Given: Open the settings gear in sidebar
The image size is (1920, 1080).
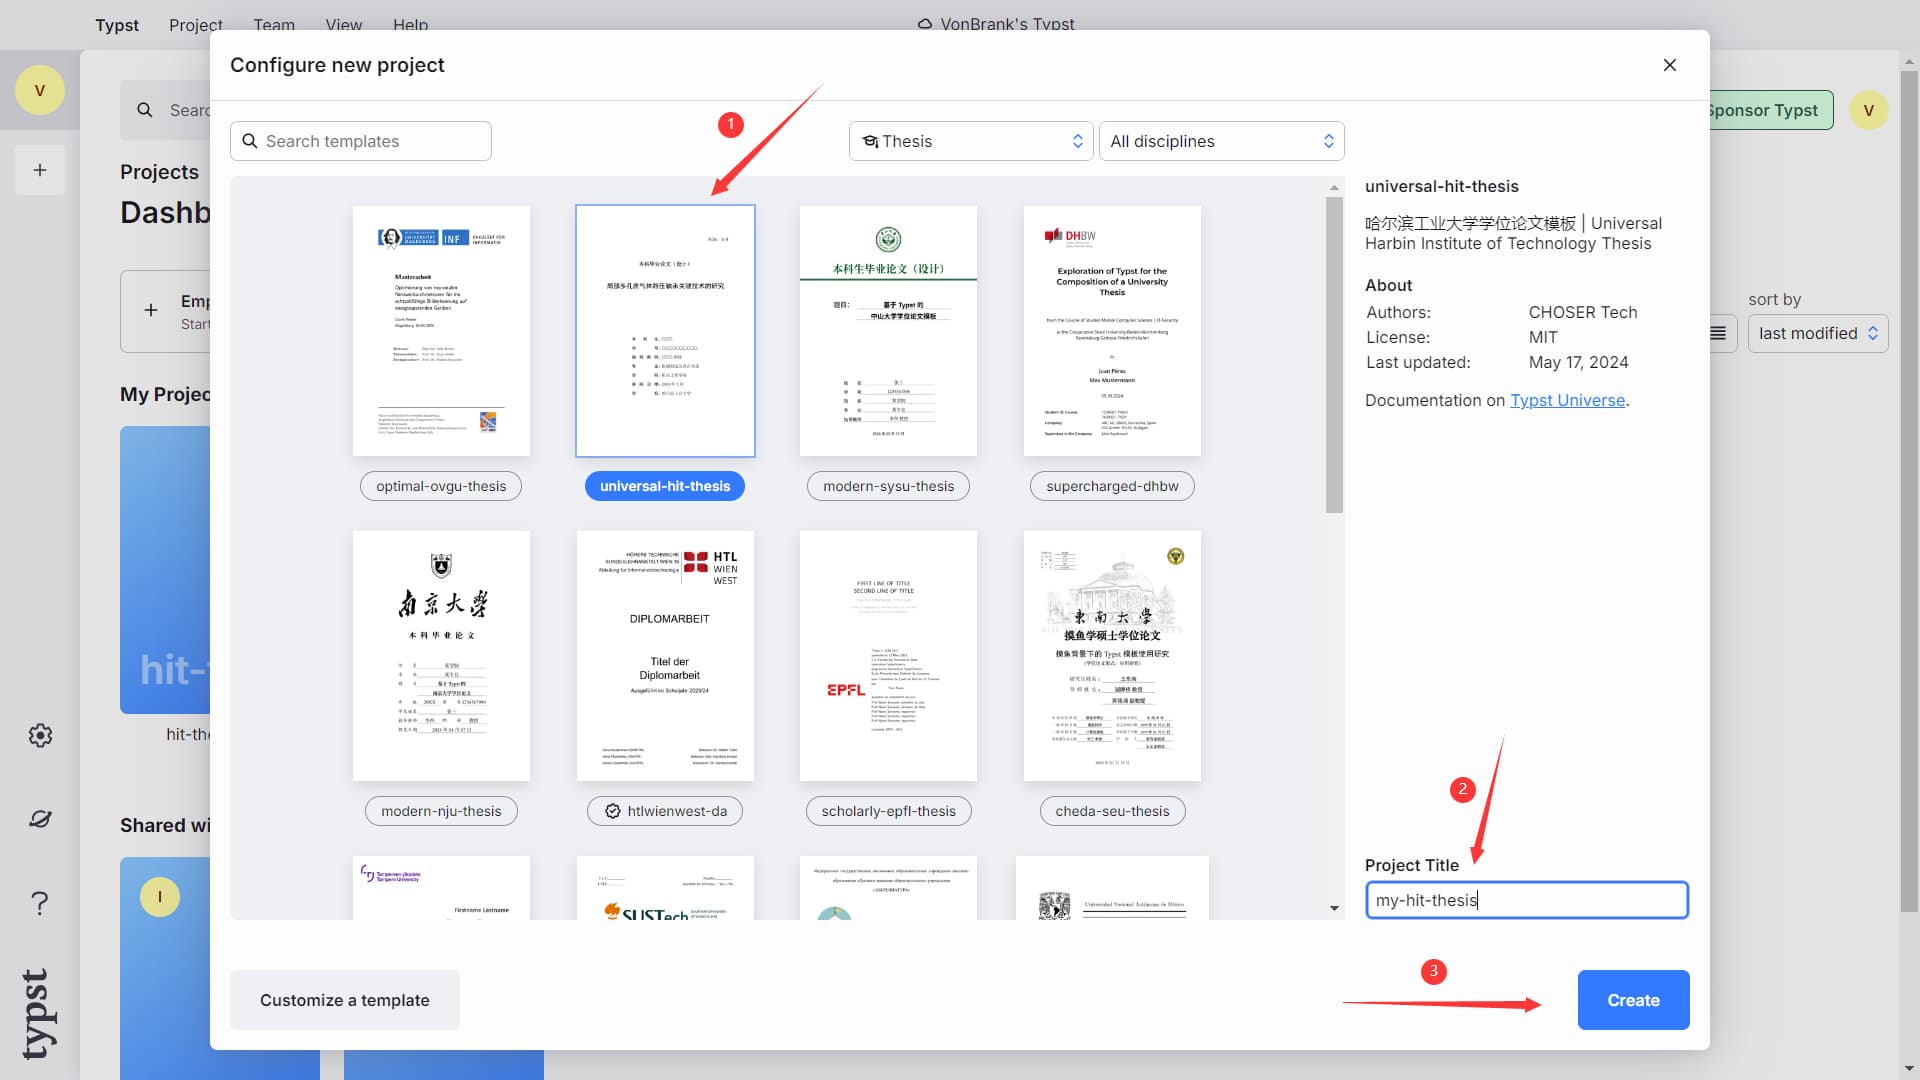Looking at the screenshot, I should point(40,736).
